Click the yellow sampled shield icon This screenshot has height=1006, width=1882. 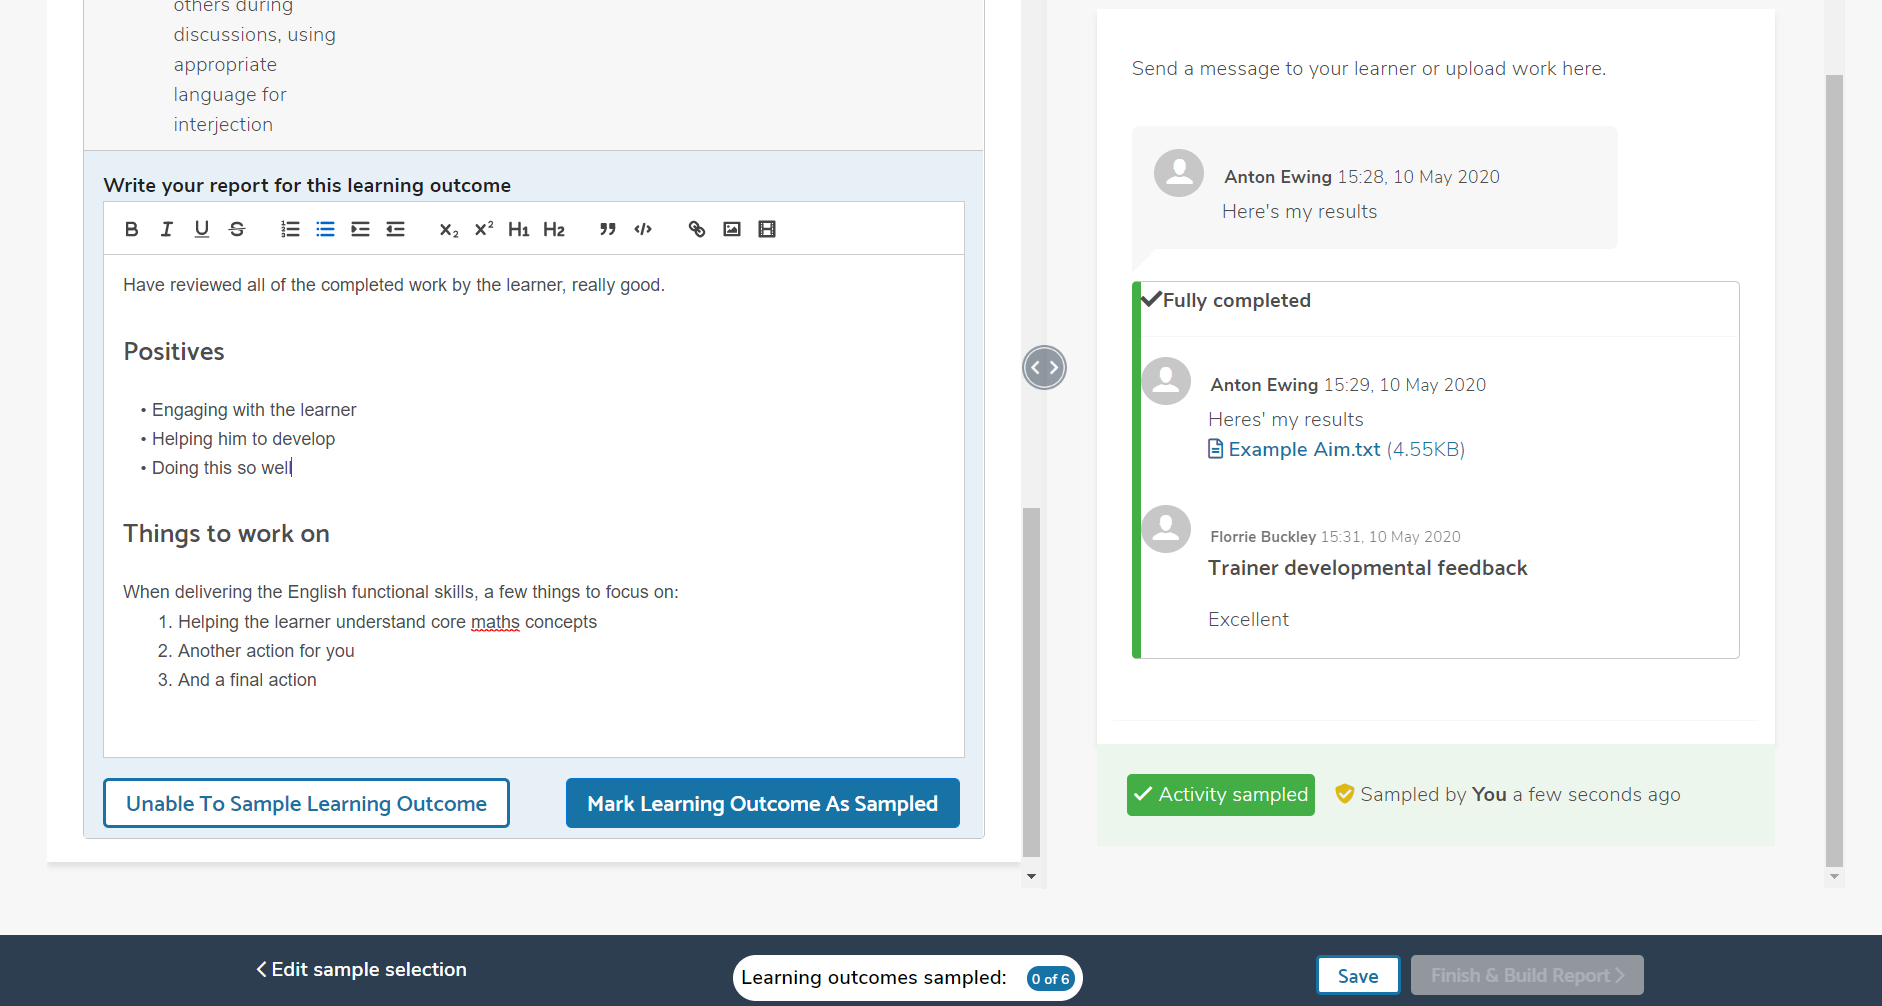pyautogui.click(x=1345, y=794)
